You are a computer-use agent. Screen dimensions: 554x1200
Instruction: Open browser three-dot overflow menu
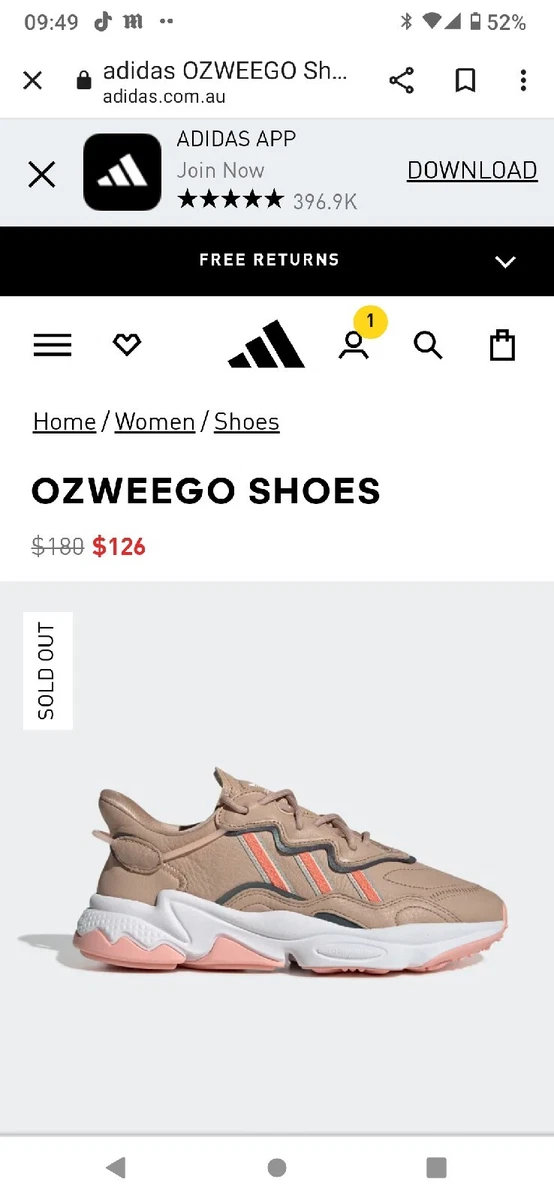tap(523, 81)
